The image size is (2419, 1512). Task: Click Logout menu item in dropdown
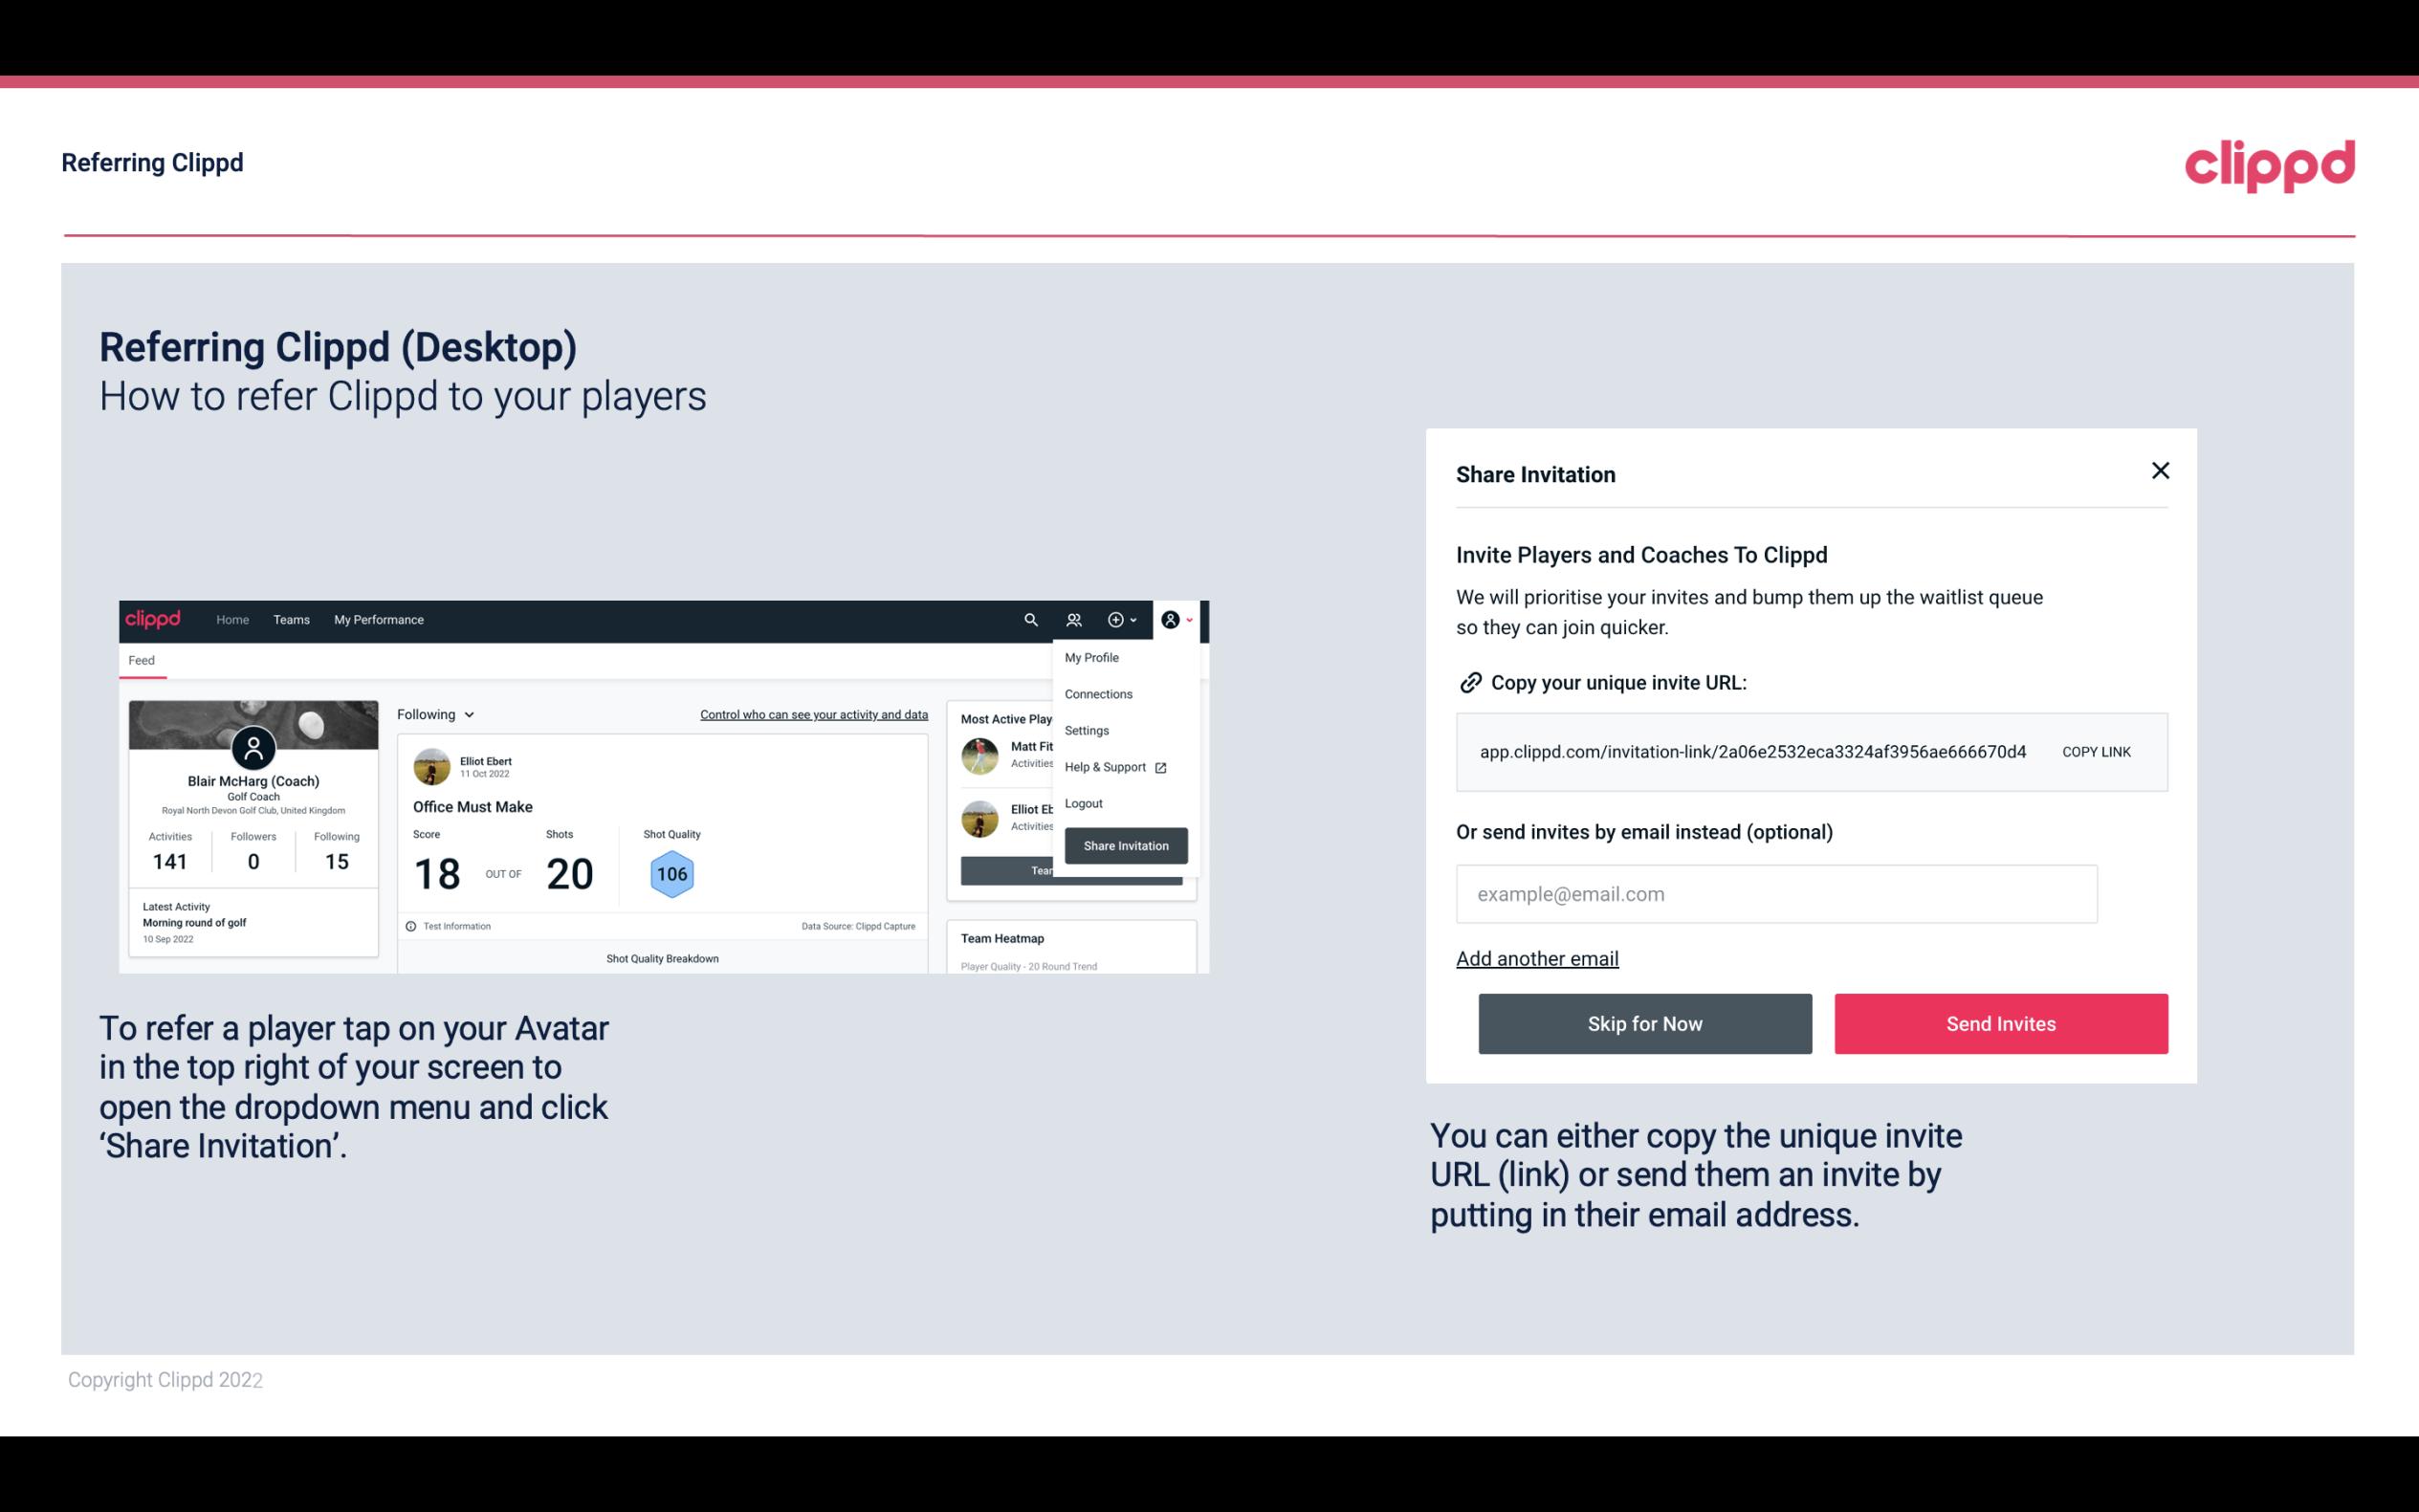tap(1083, 803)
